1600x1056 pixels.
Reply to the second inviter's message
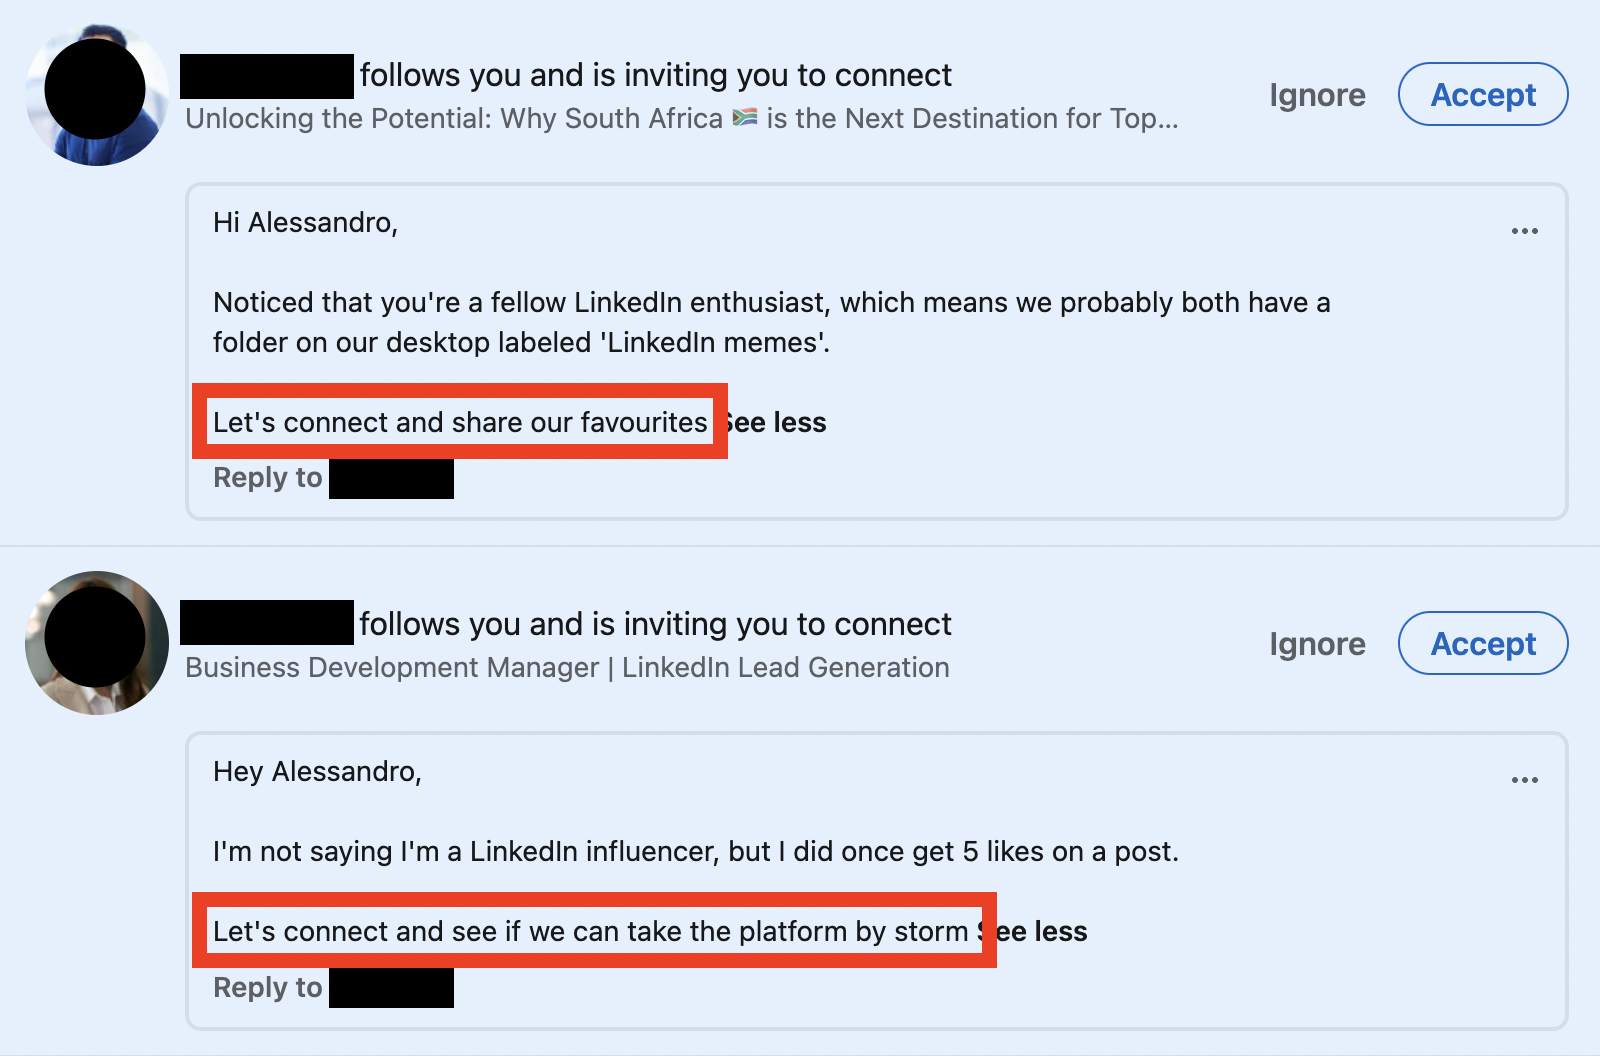coord(333,988)
